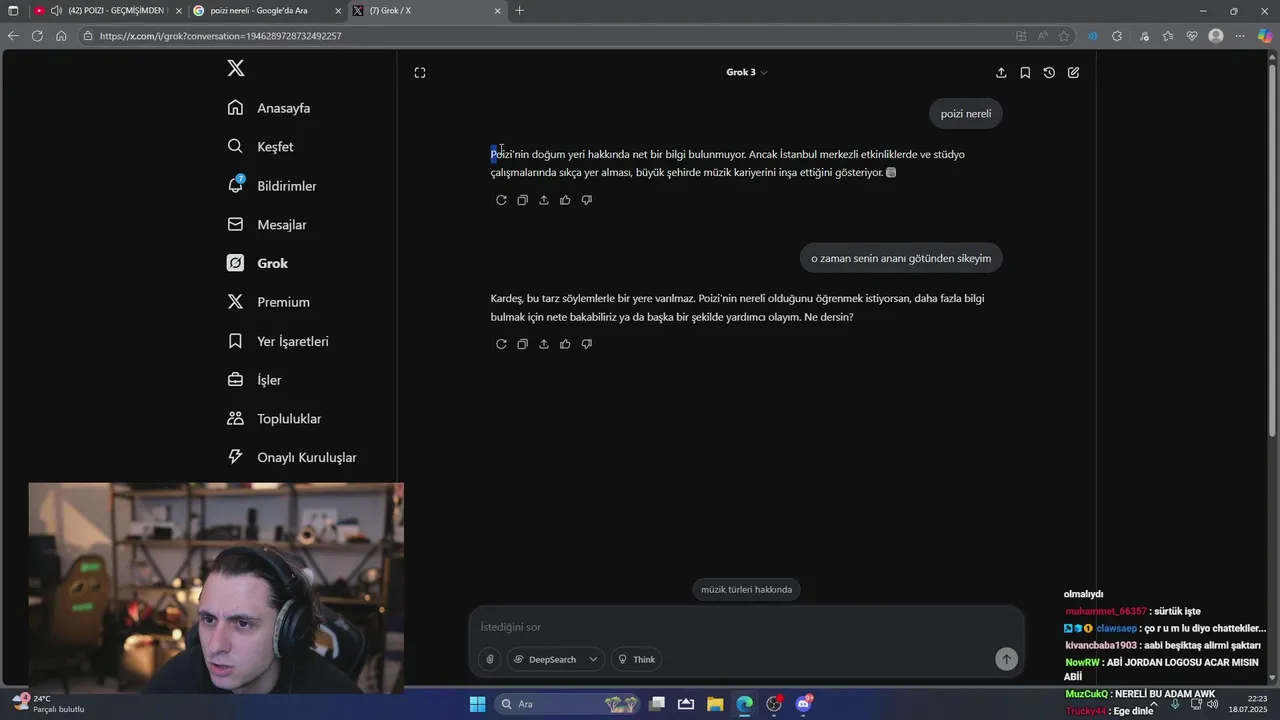
Task: Expand the DeepSearch options chevron
Action: coord(593,659)
